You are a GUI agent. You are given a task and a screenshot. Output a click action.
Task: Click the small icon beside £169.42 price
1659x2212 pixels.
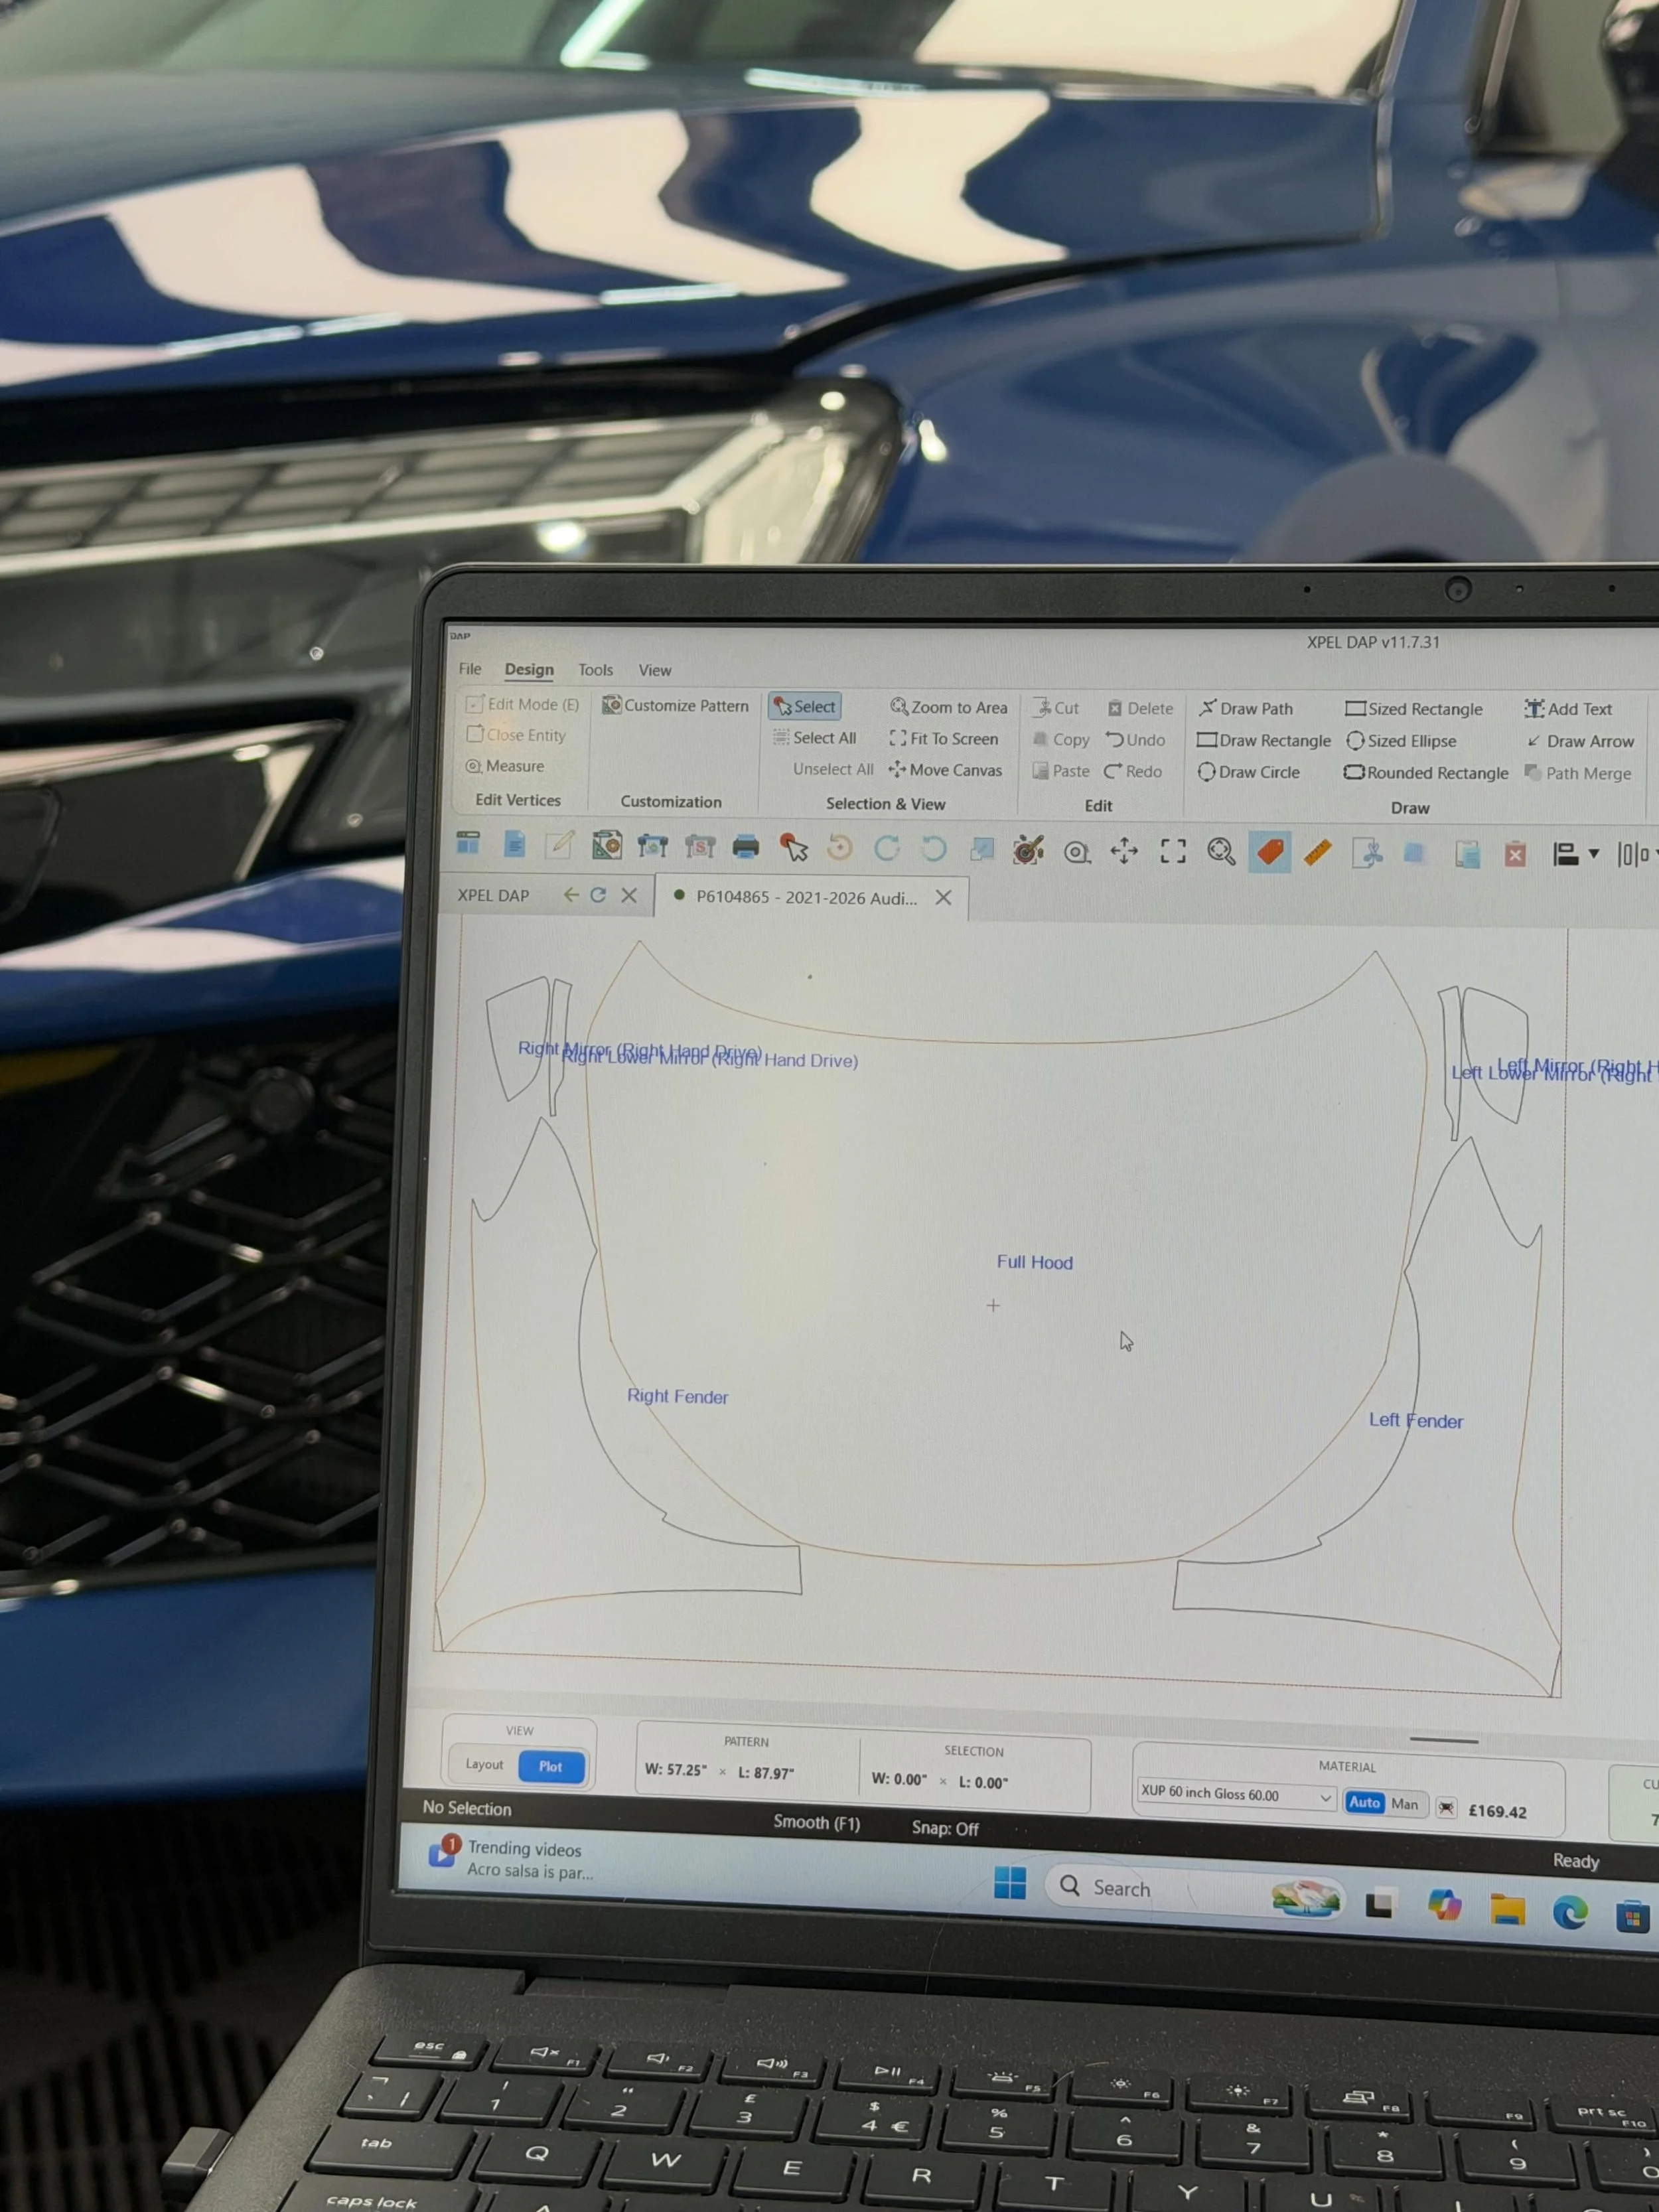pyautogui.click(x=1446, y=1808)
